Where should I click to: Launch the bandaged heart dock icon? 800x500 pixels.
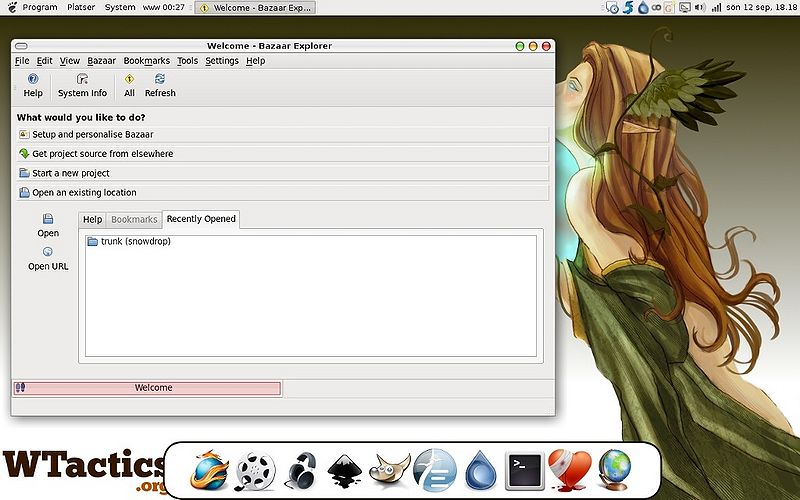[569, 470]
